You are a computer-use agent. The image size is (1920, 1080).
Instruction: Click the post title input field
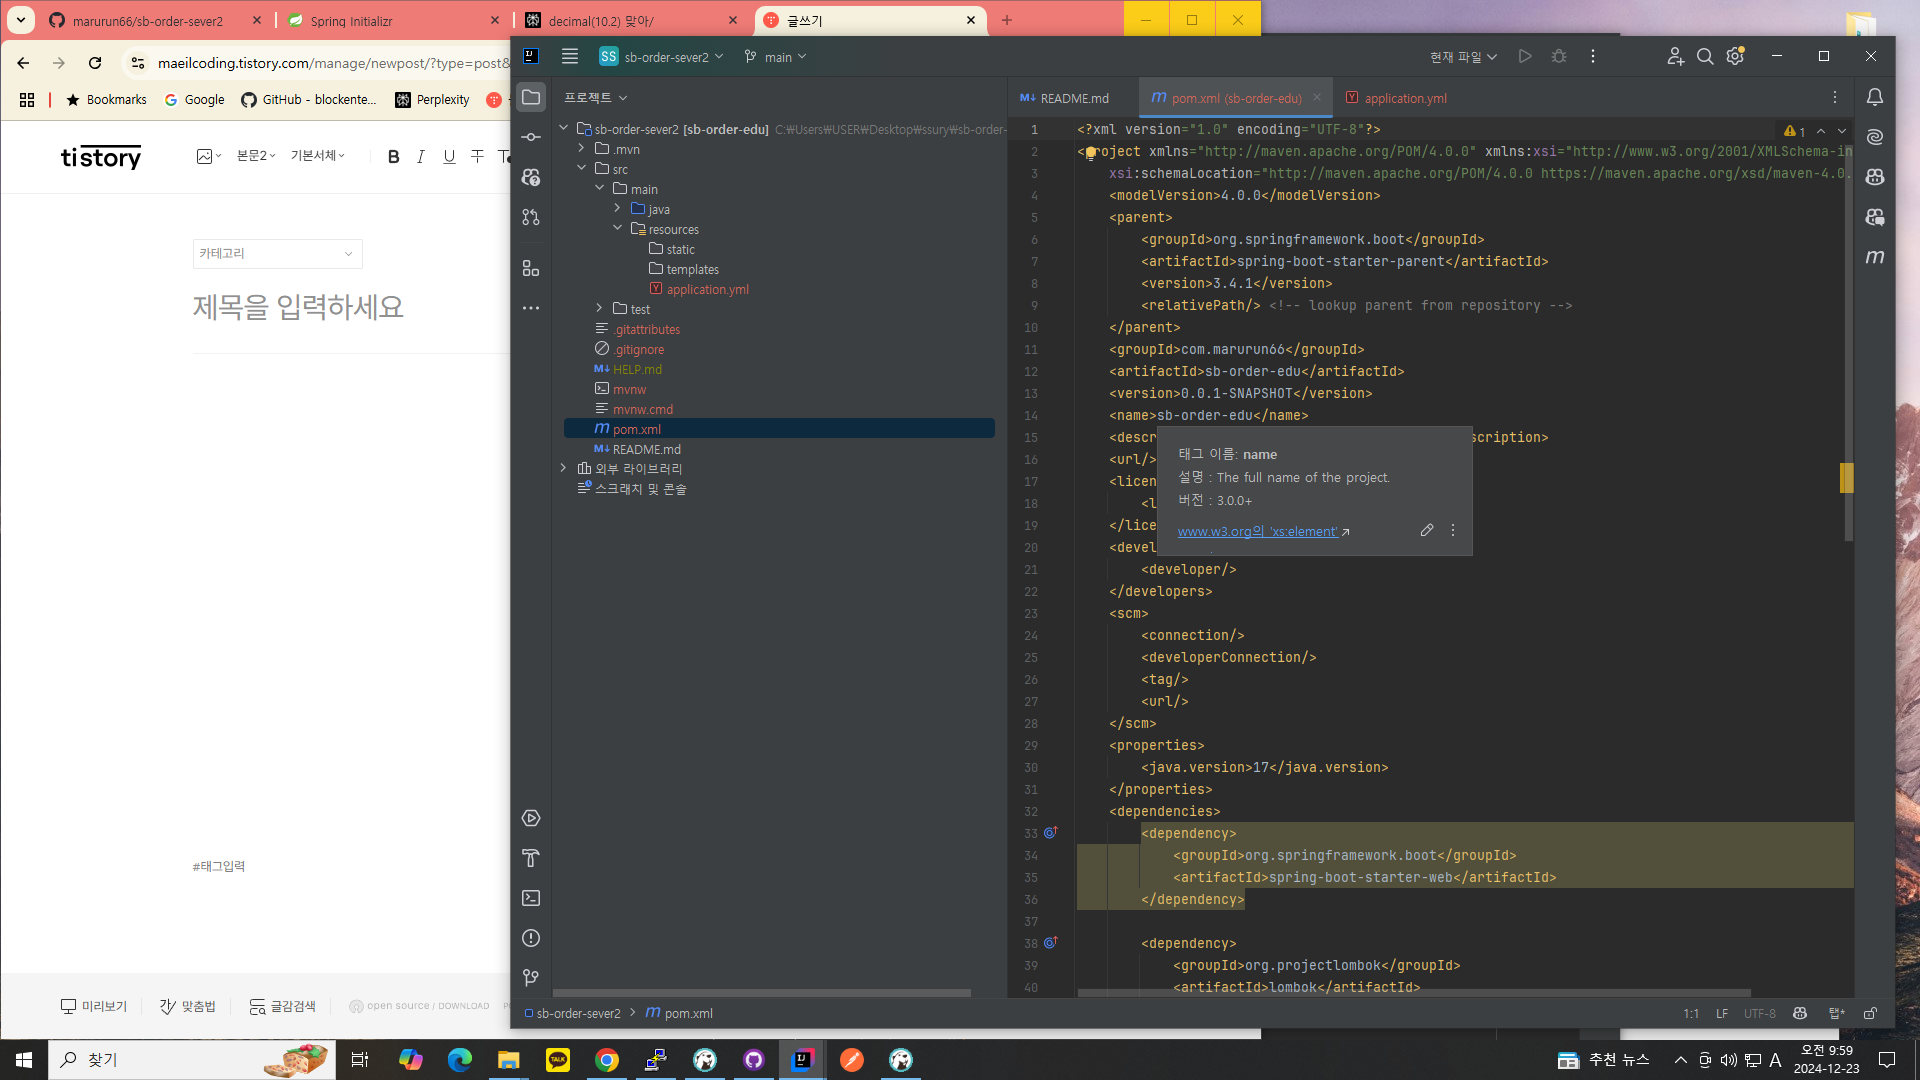[x=298, y=307]
